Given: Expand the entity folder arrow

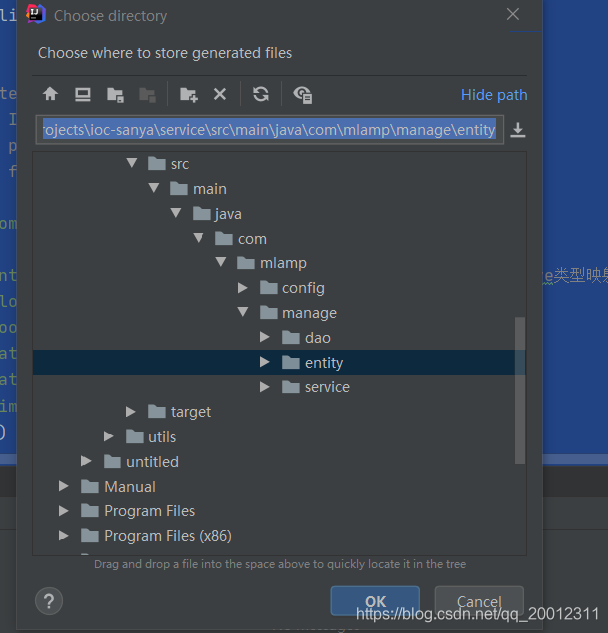Looking at the screenshot, I should tap(265, 362).
